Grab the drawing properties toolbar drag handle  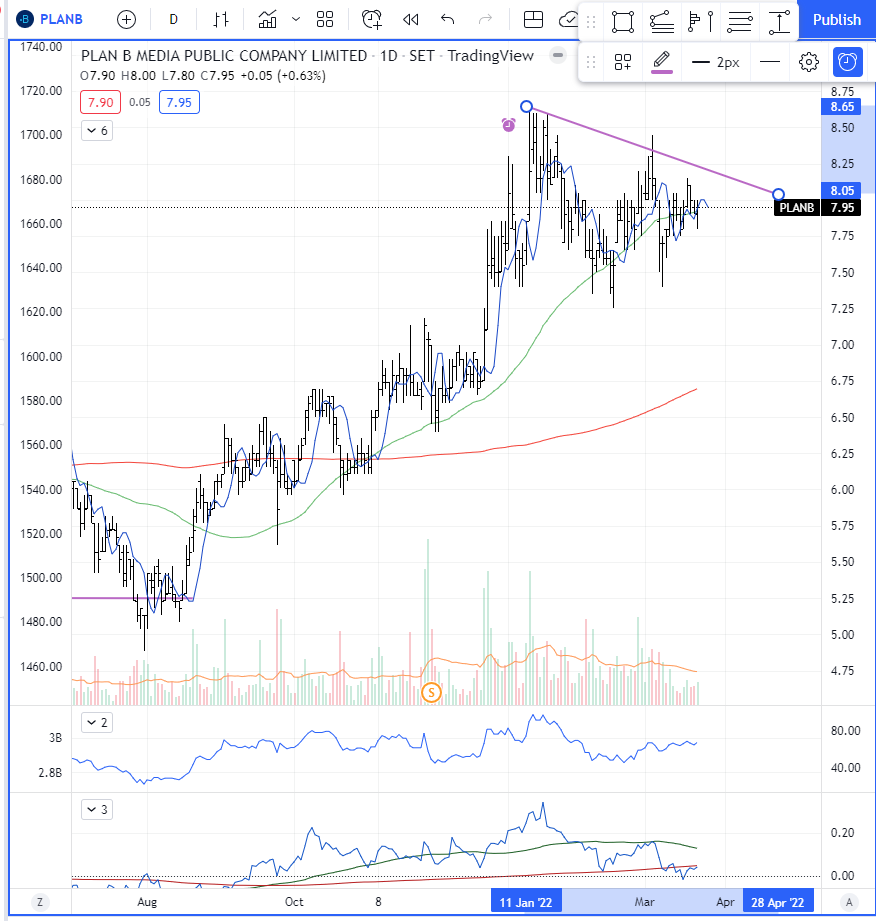coord(591,62)
